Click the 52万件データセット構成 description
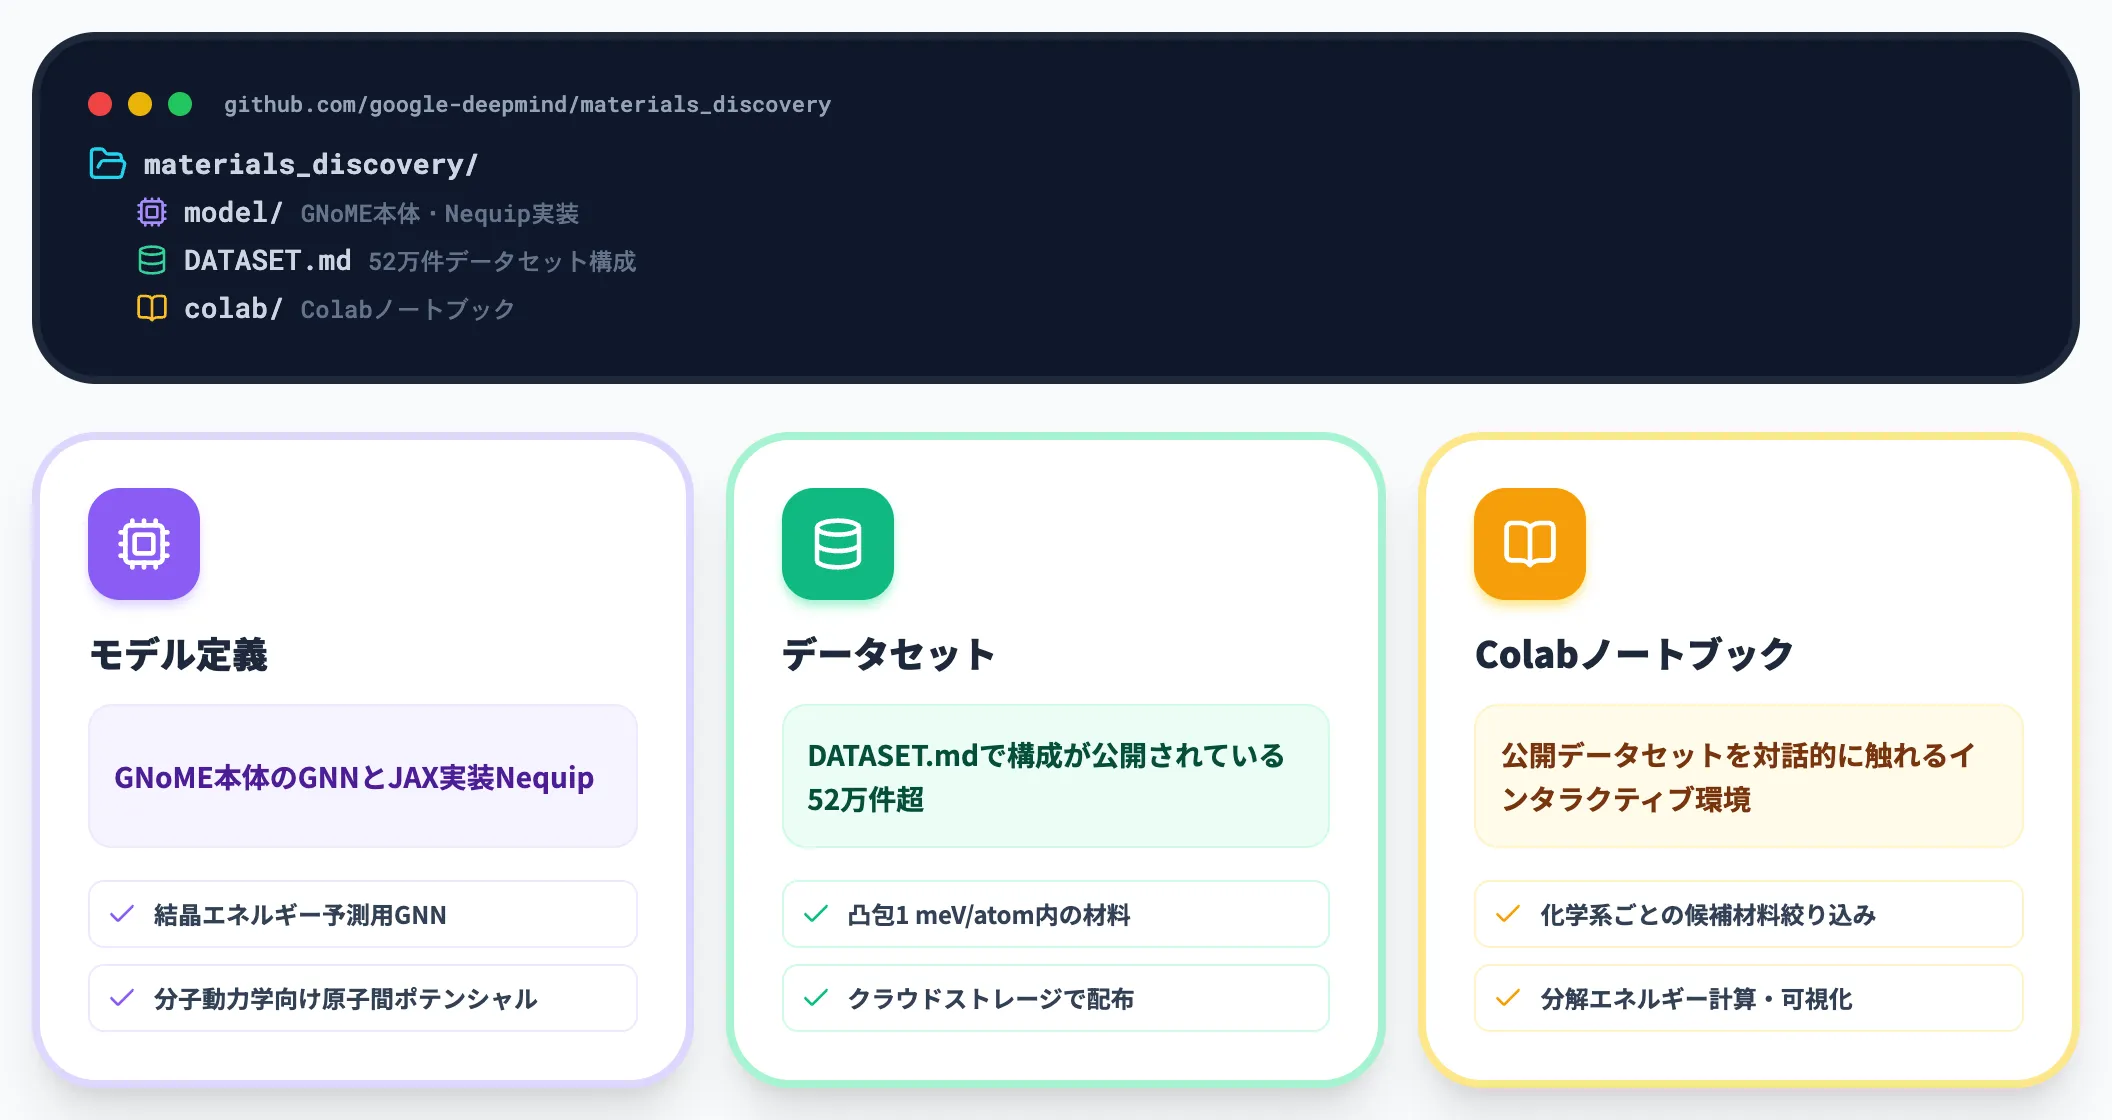Image resolution: width=2112 pixels, height=1120 pixels. pyautogui.click(x=502, y=262)
